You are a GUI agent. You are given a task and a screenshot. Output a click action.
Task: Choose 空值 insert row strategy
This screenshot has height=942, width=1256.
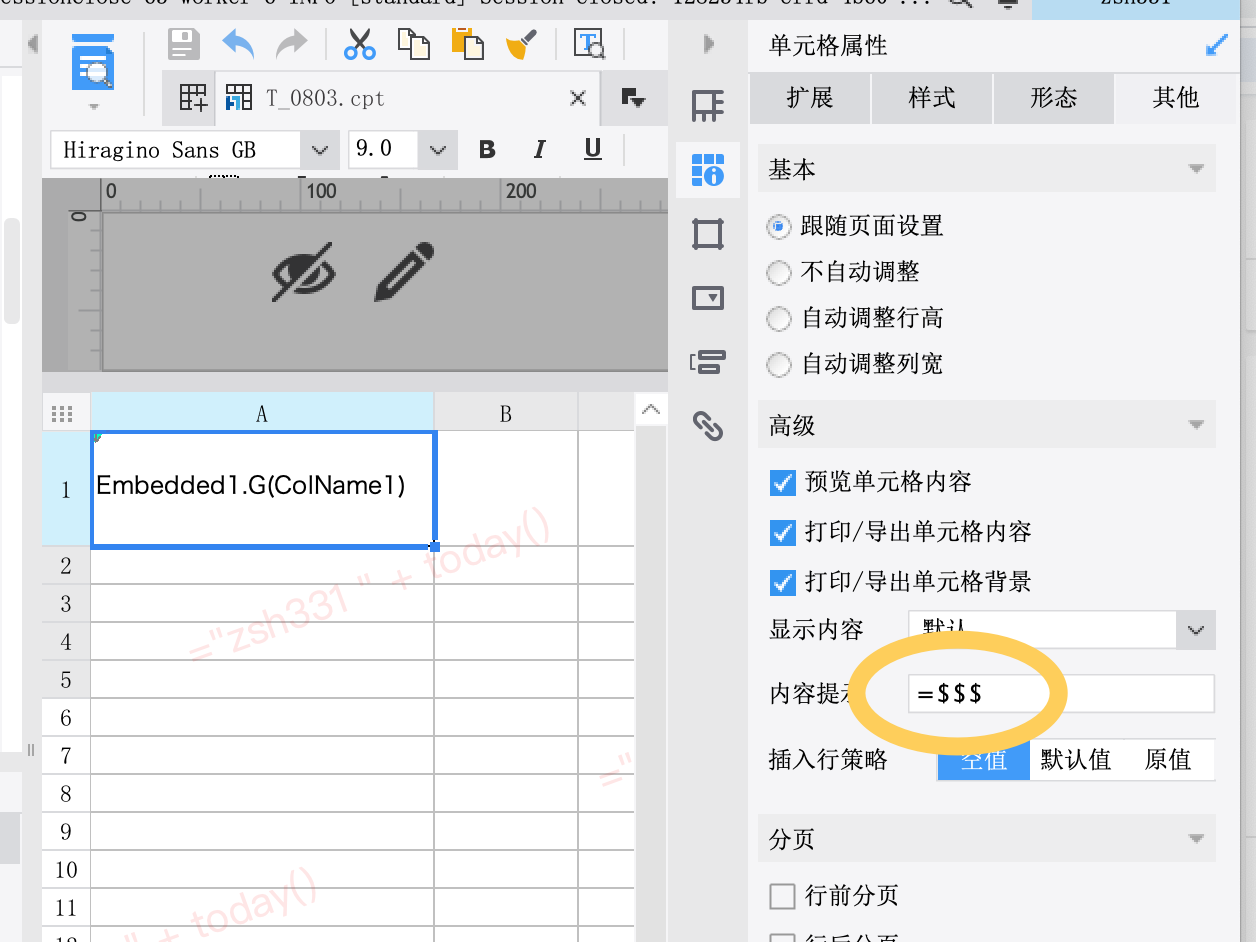[984, 760]
